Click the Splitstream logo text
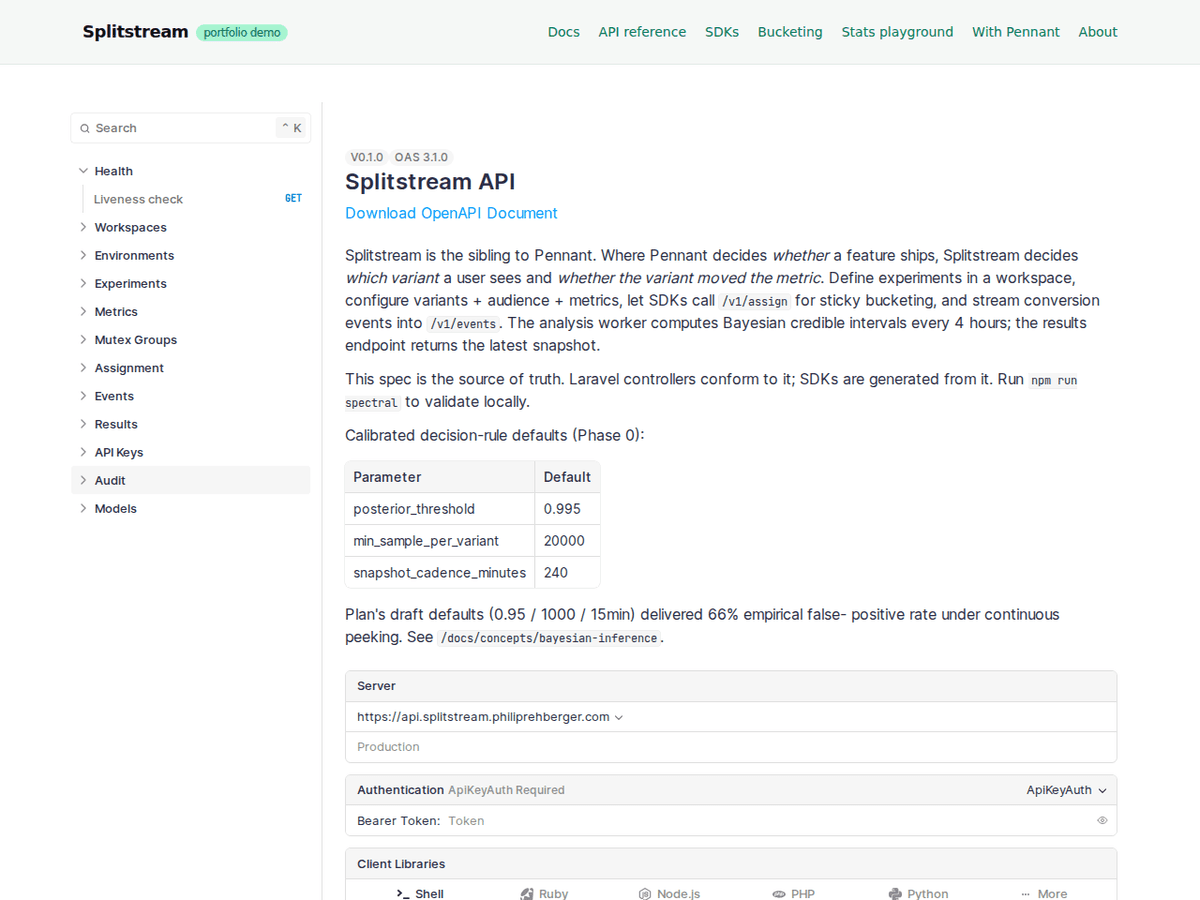 [x=135, y=32]
